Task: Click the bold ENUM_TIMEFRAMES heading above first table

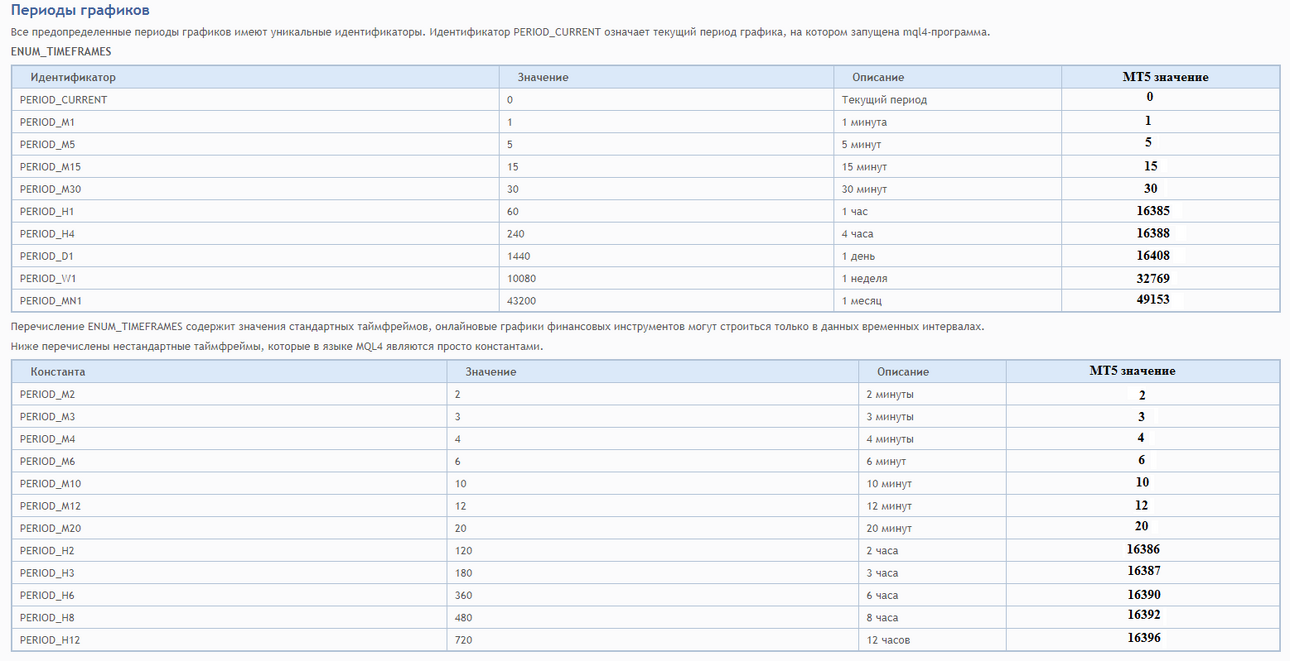Action: [61, 51]
